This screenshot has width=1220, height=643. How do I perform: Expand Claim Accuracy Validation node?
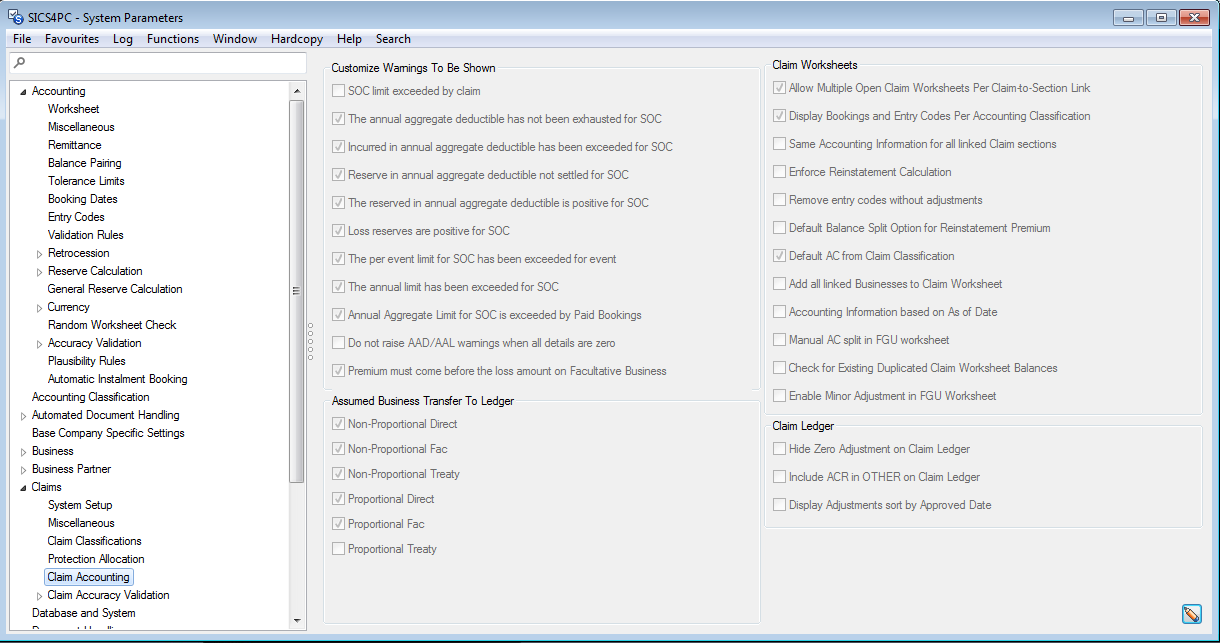(40, 596)
